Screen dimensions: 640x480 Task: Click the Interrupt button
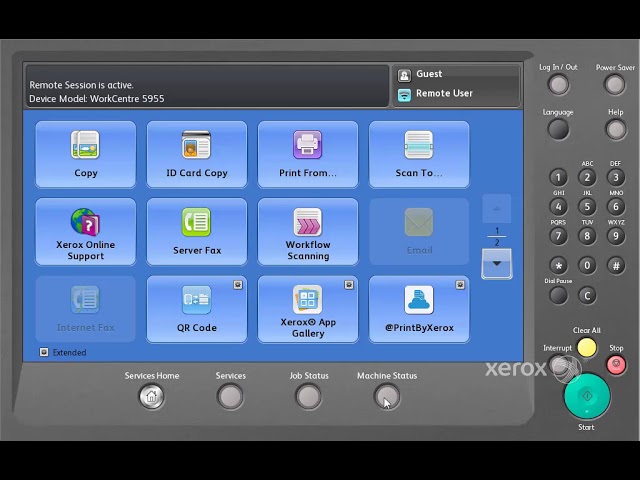(x=558, y=363)
